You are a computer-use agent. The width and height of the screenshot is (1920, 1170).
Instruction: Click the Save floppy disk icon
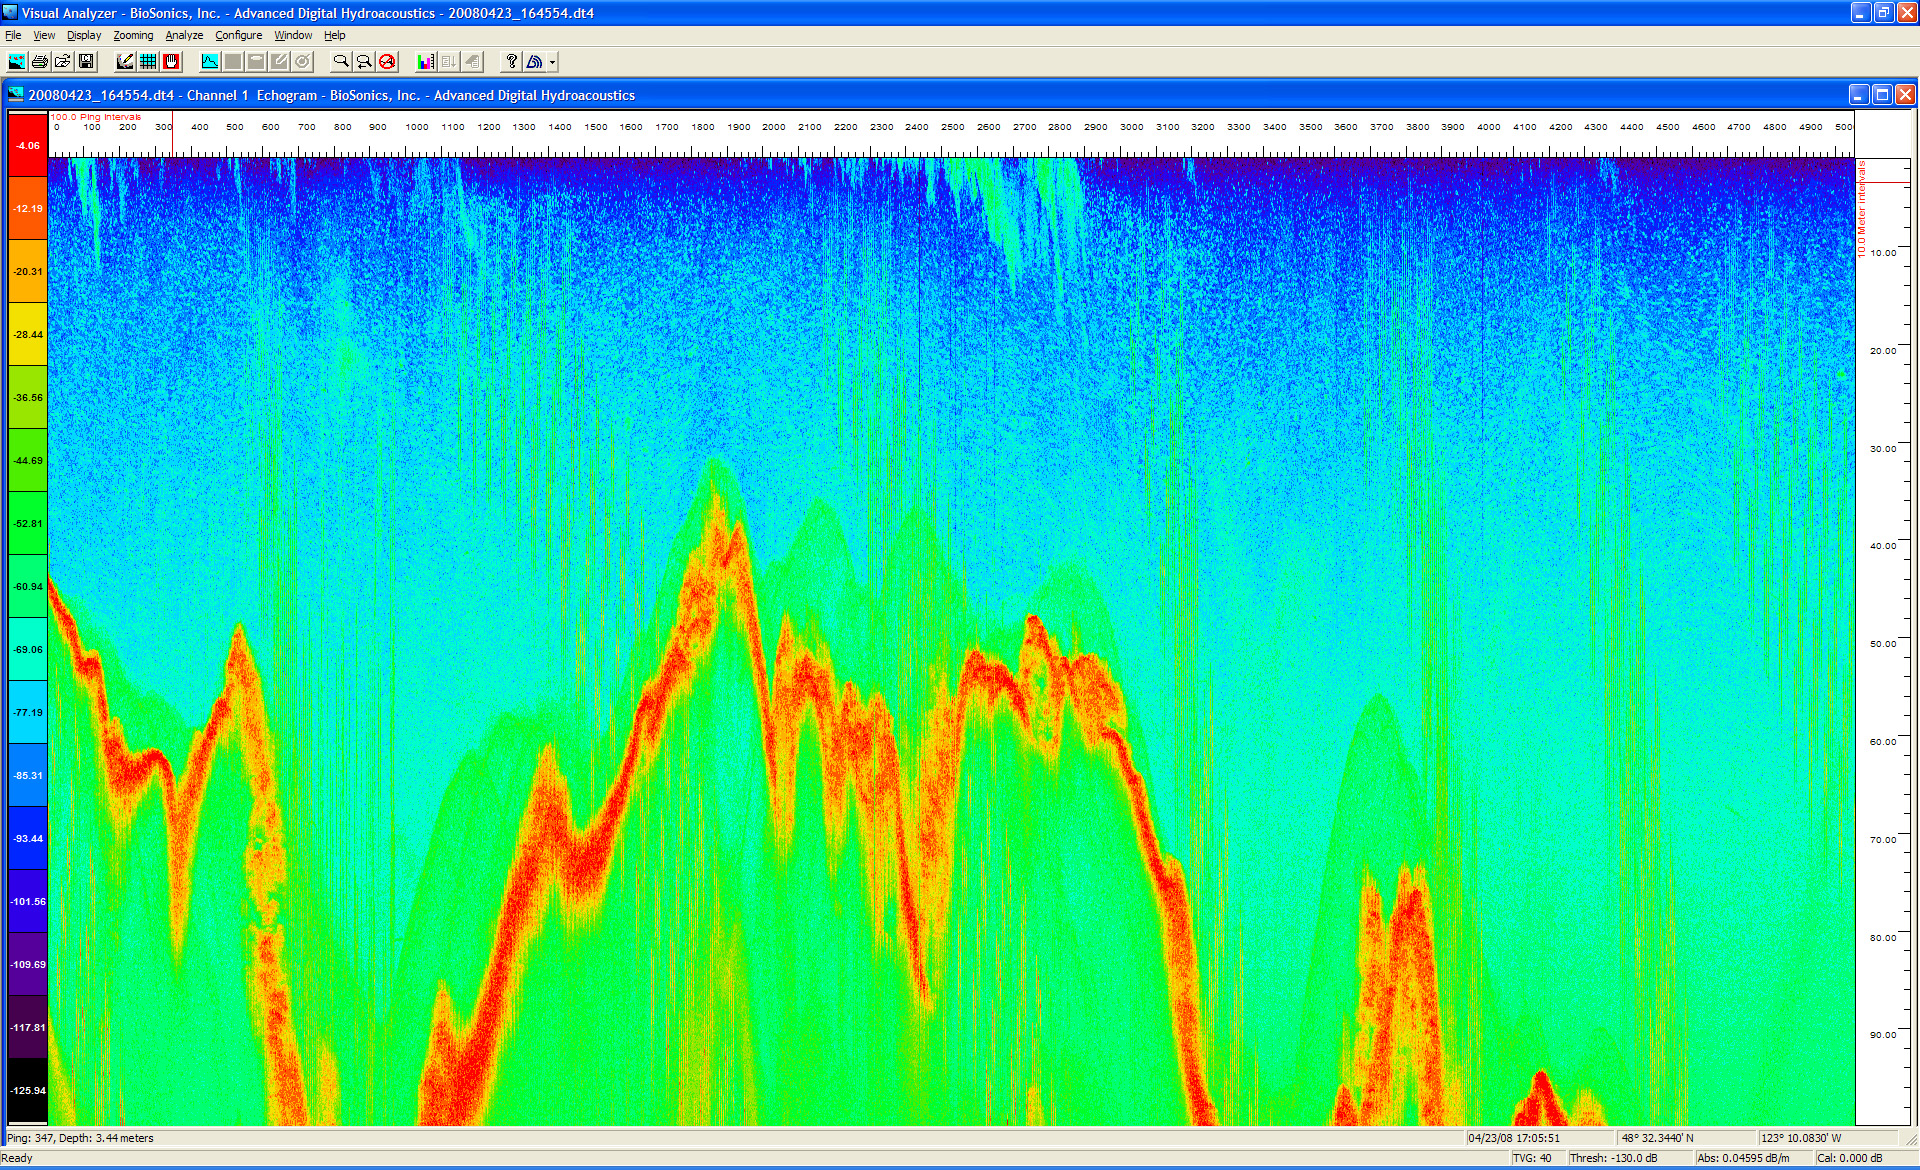86,62
